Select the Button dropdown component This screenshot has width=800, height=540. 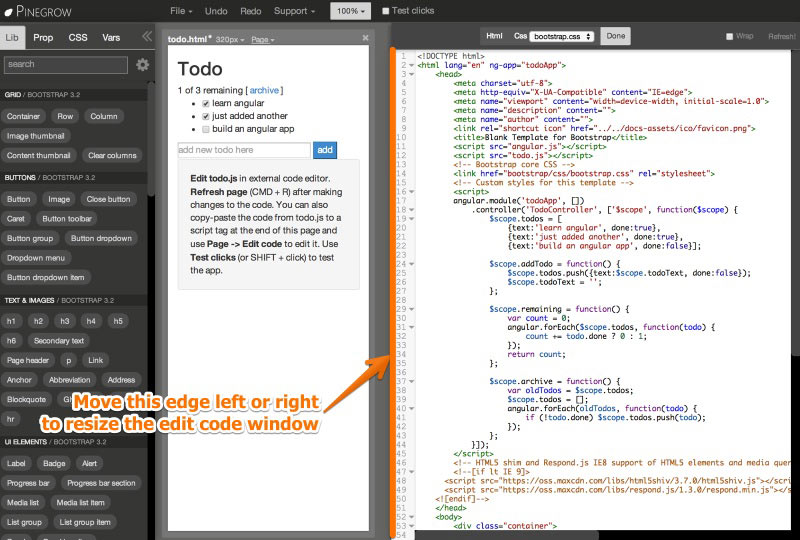click(x=101, y=238)
